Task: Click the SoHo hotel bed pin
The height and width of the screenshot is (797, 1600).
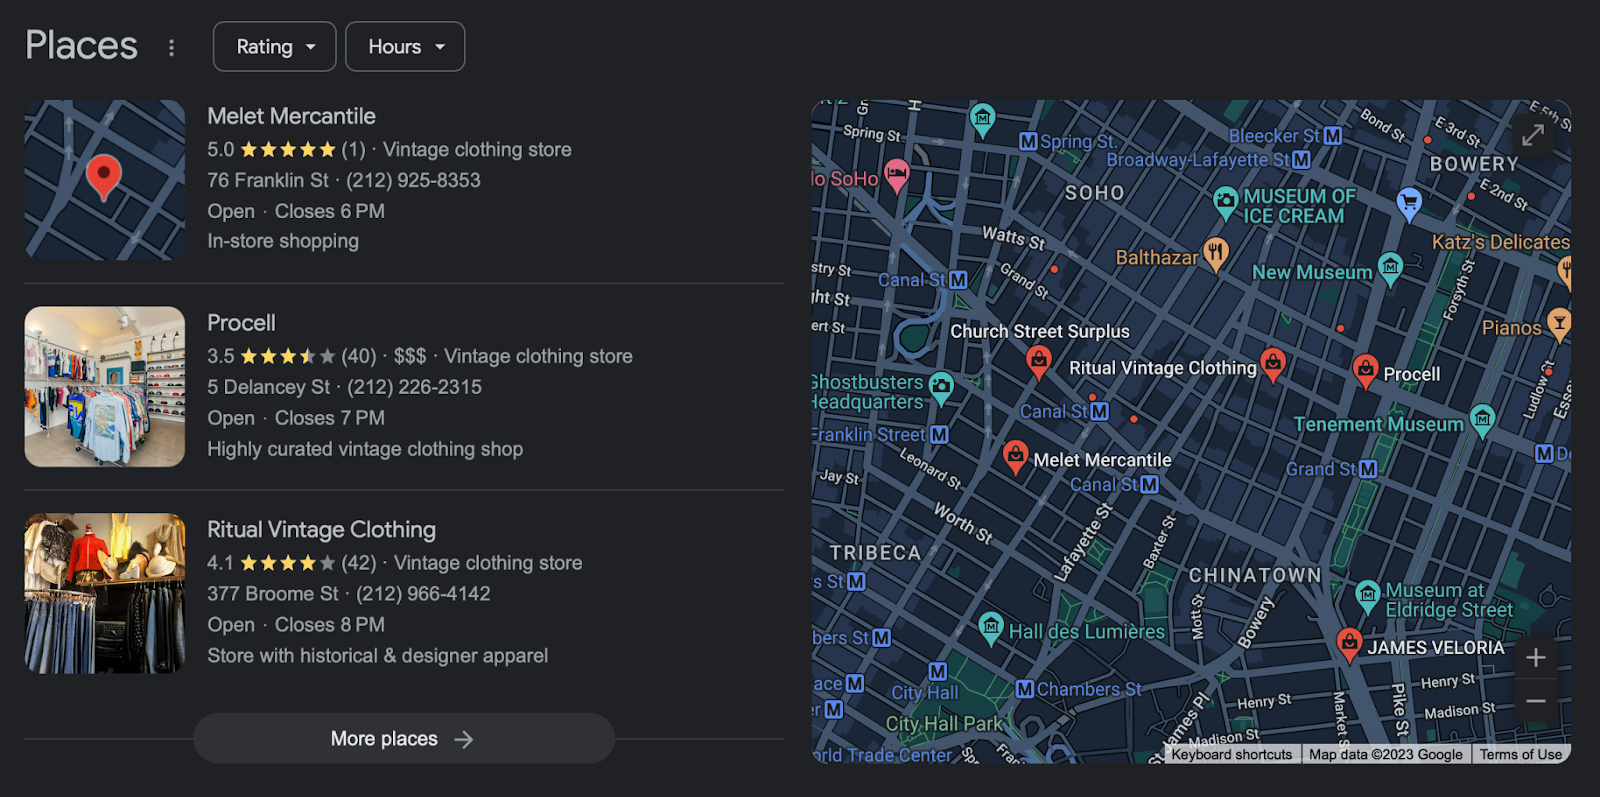Action: [x=897, y=176]
